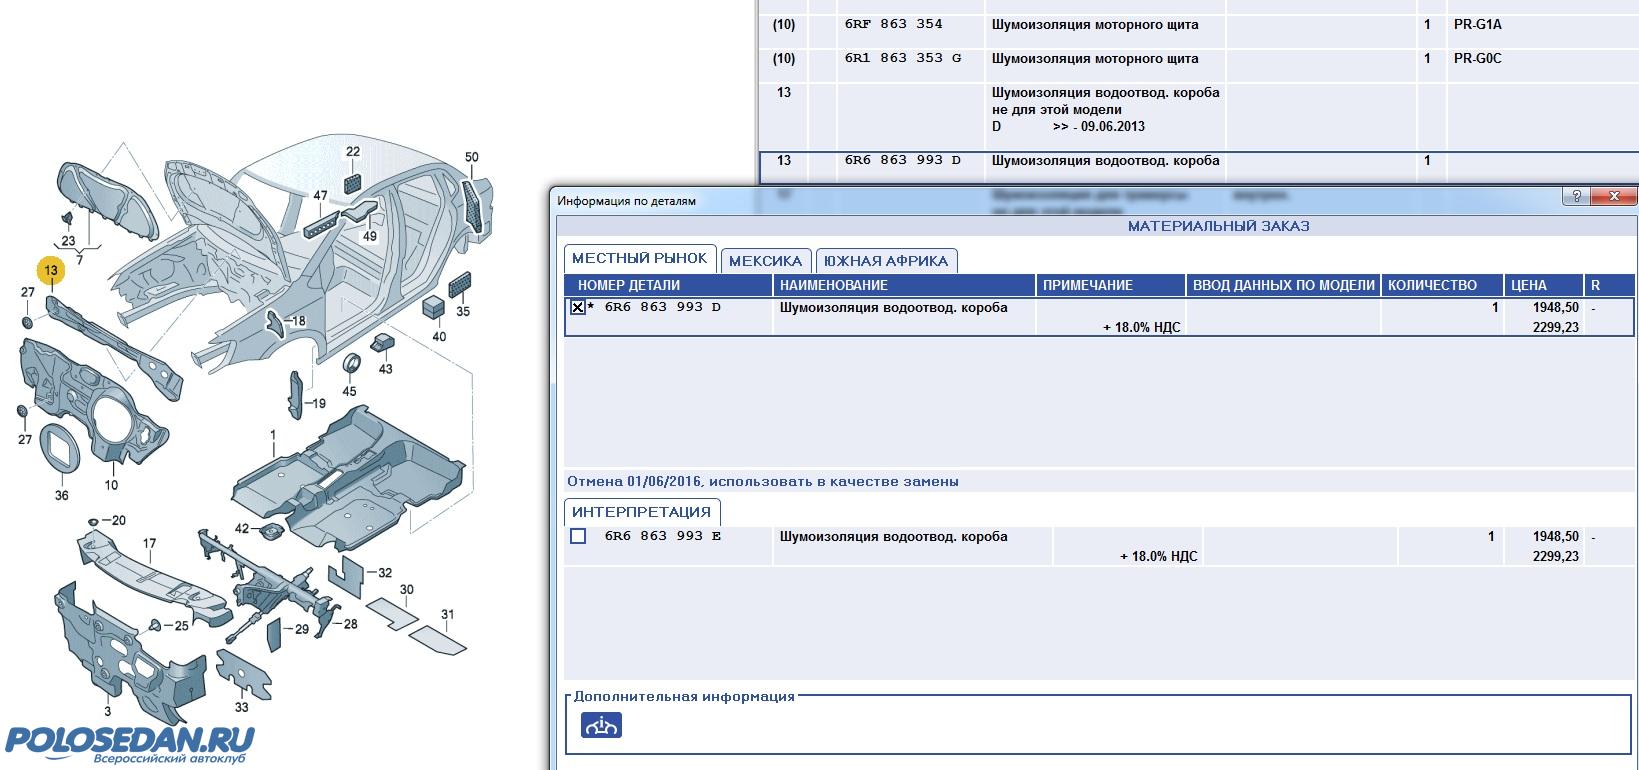Click highlighted yellow callout 13 in diagram
Image resolution: width=1639 pixels, height=770 pixels.
[51, 270]
